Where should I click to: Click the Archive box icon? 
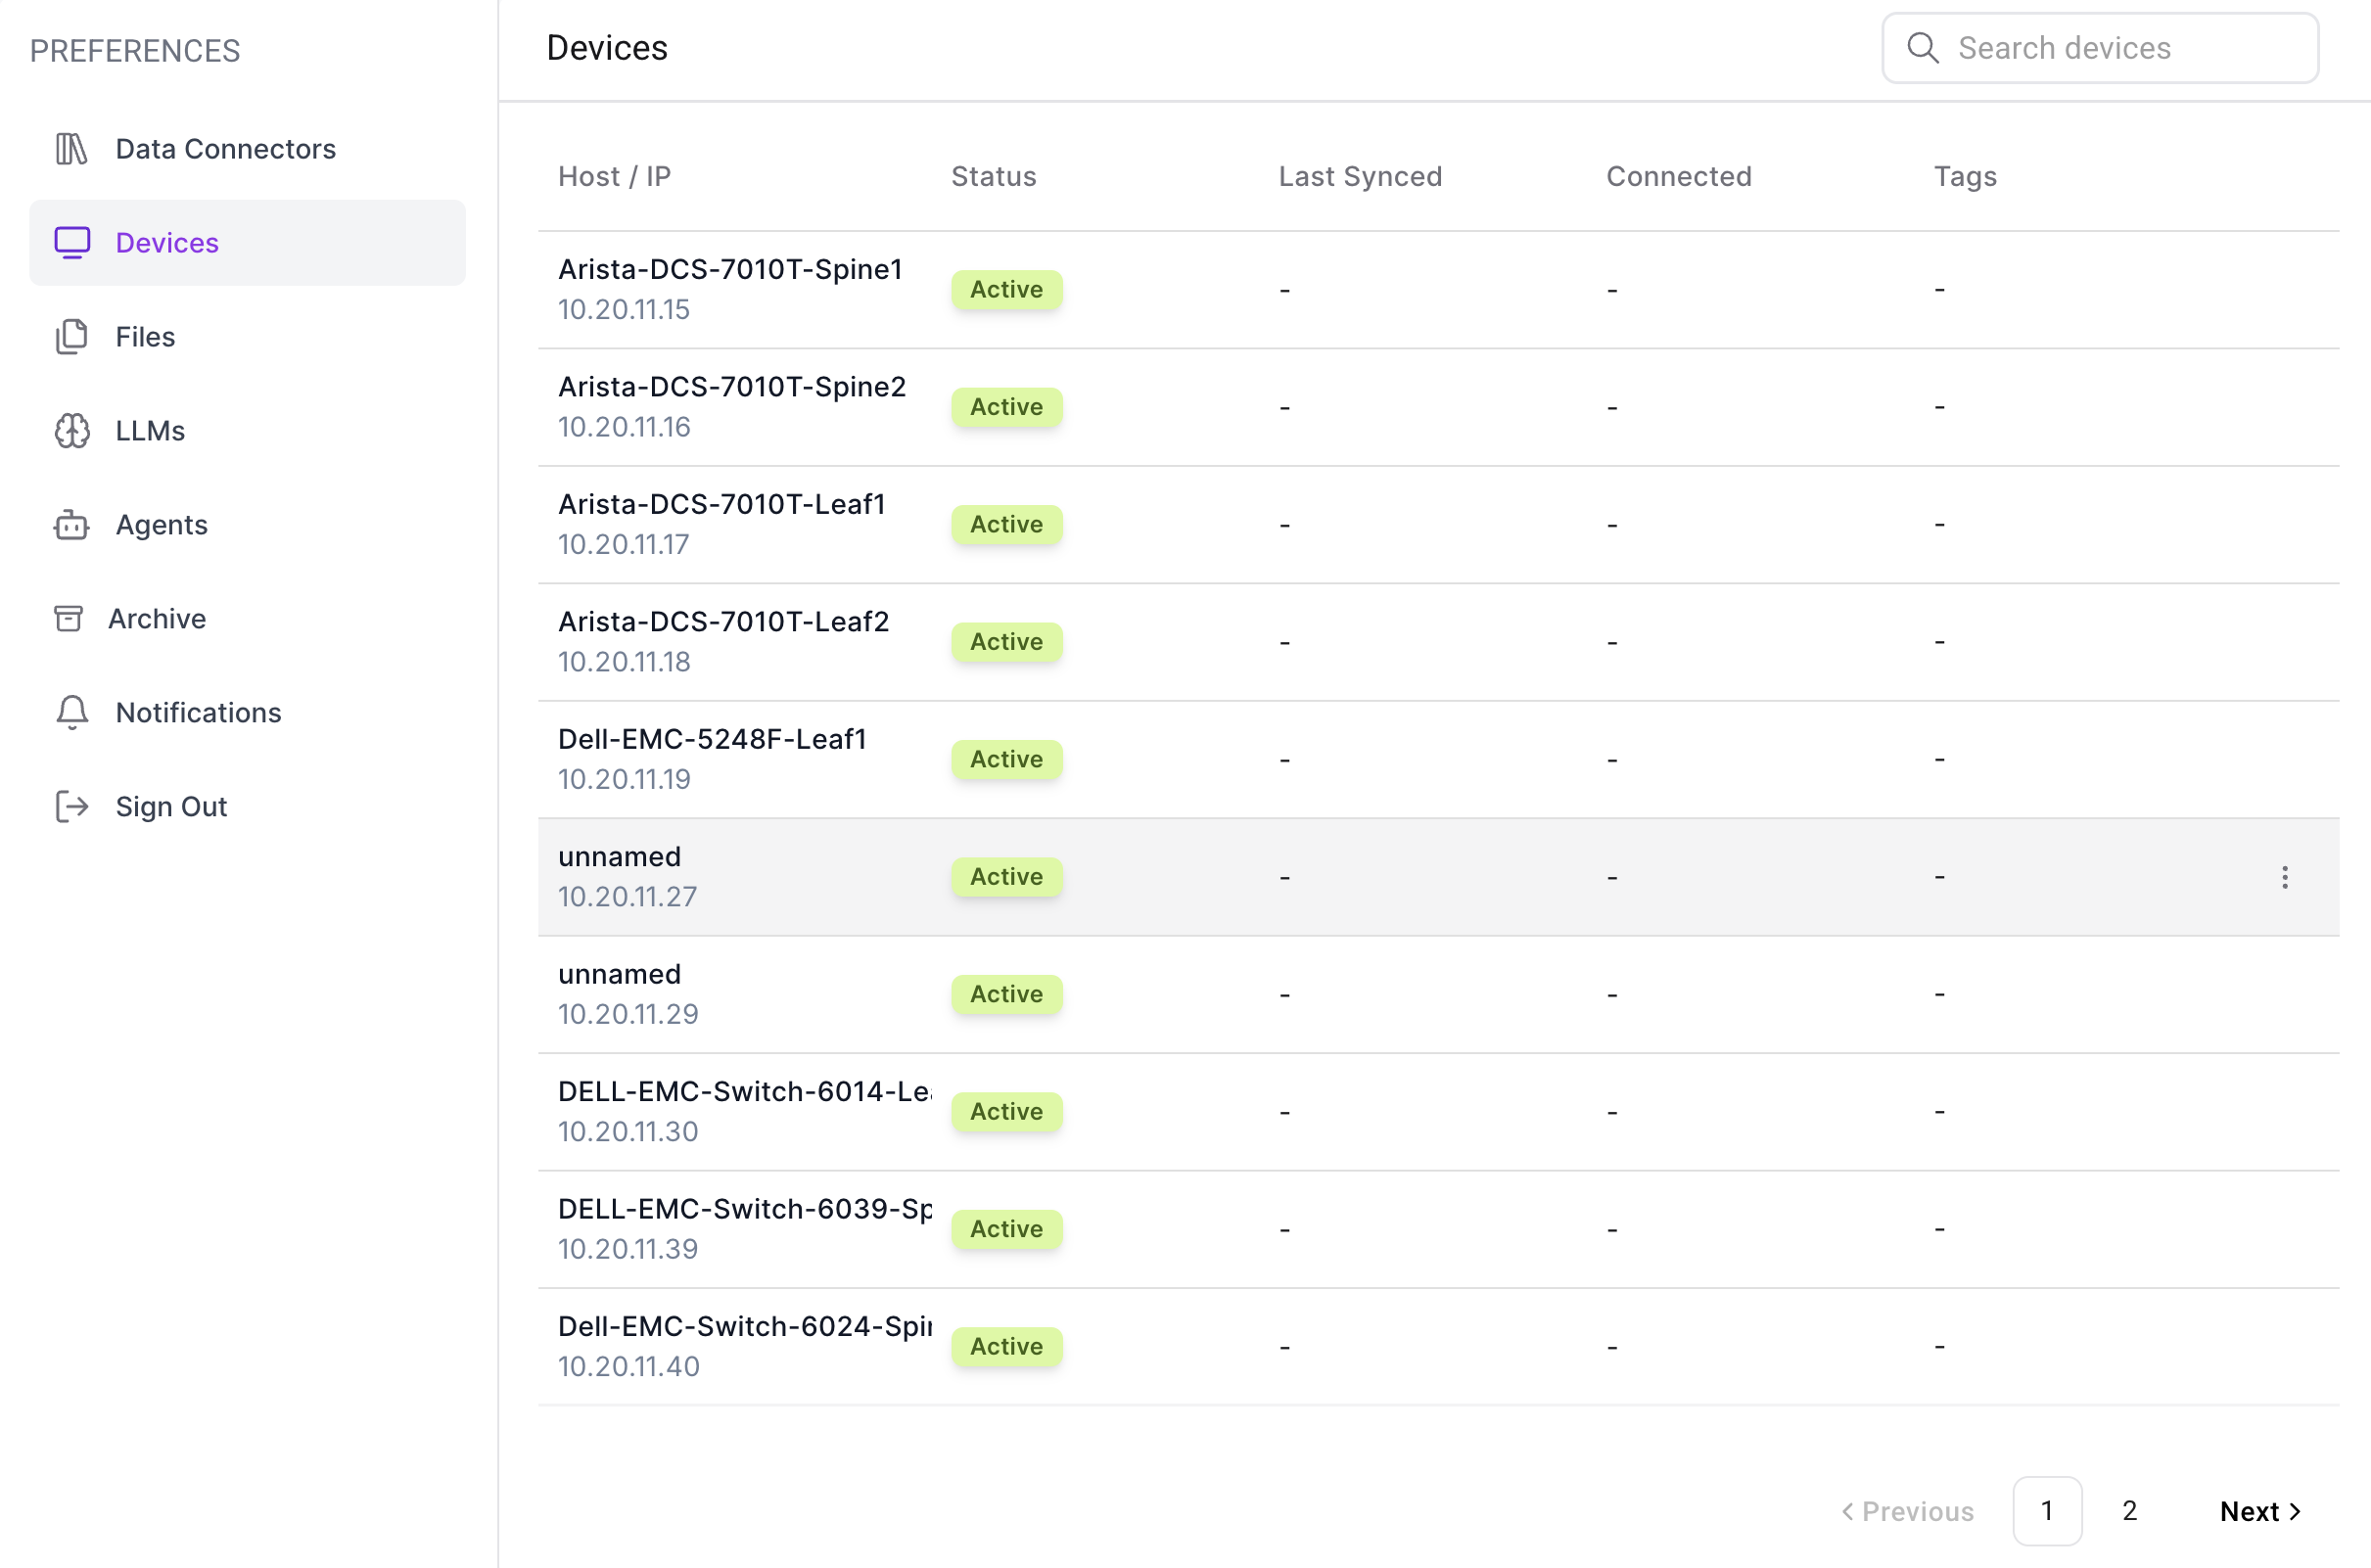pyautogui.click(x=68, y=619)
